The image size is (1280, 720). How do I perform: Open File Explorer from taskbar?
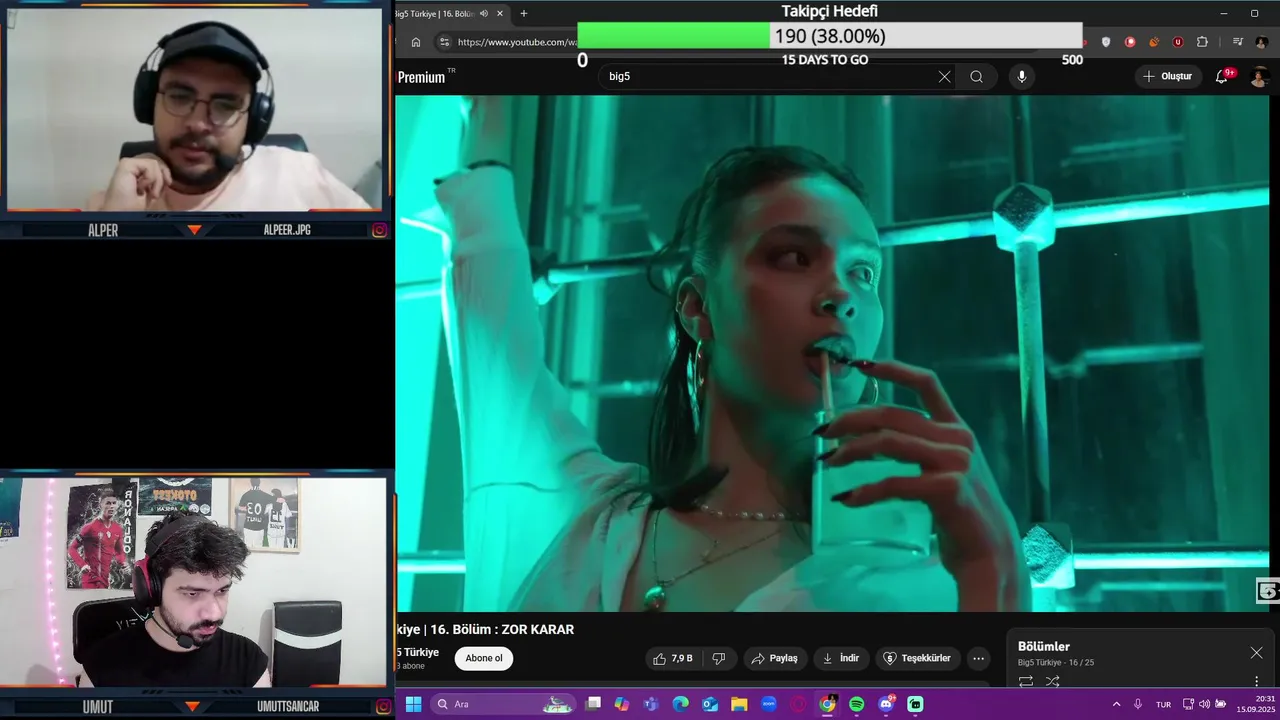[739, 704]
